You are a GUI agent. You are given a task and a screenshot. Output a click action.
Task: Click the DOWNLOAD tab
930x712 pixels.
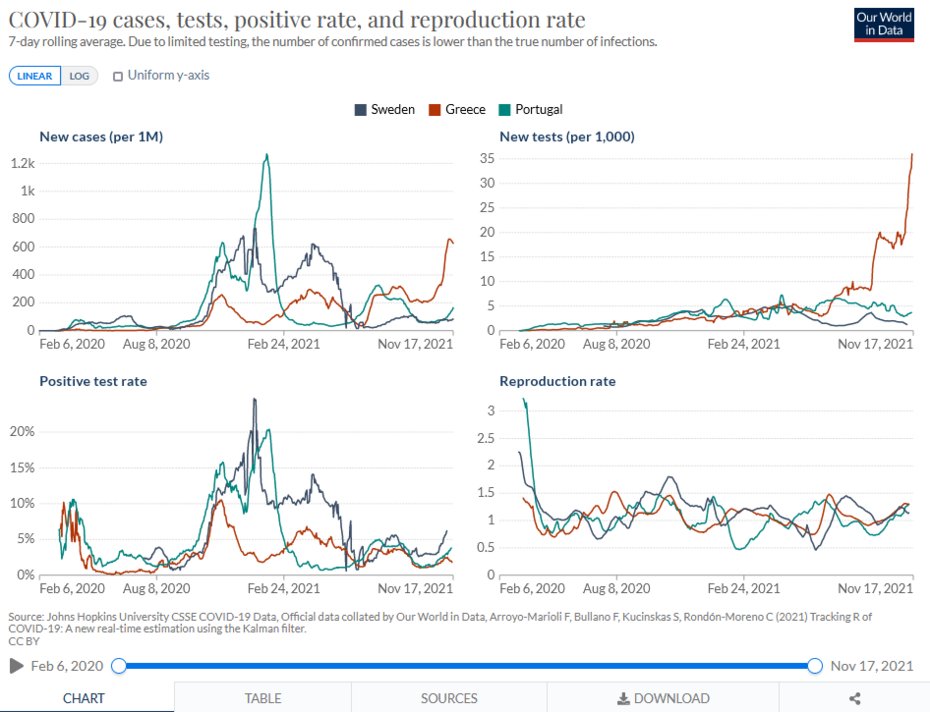(x=663, y=699)
